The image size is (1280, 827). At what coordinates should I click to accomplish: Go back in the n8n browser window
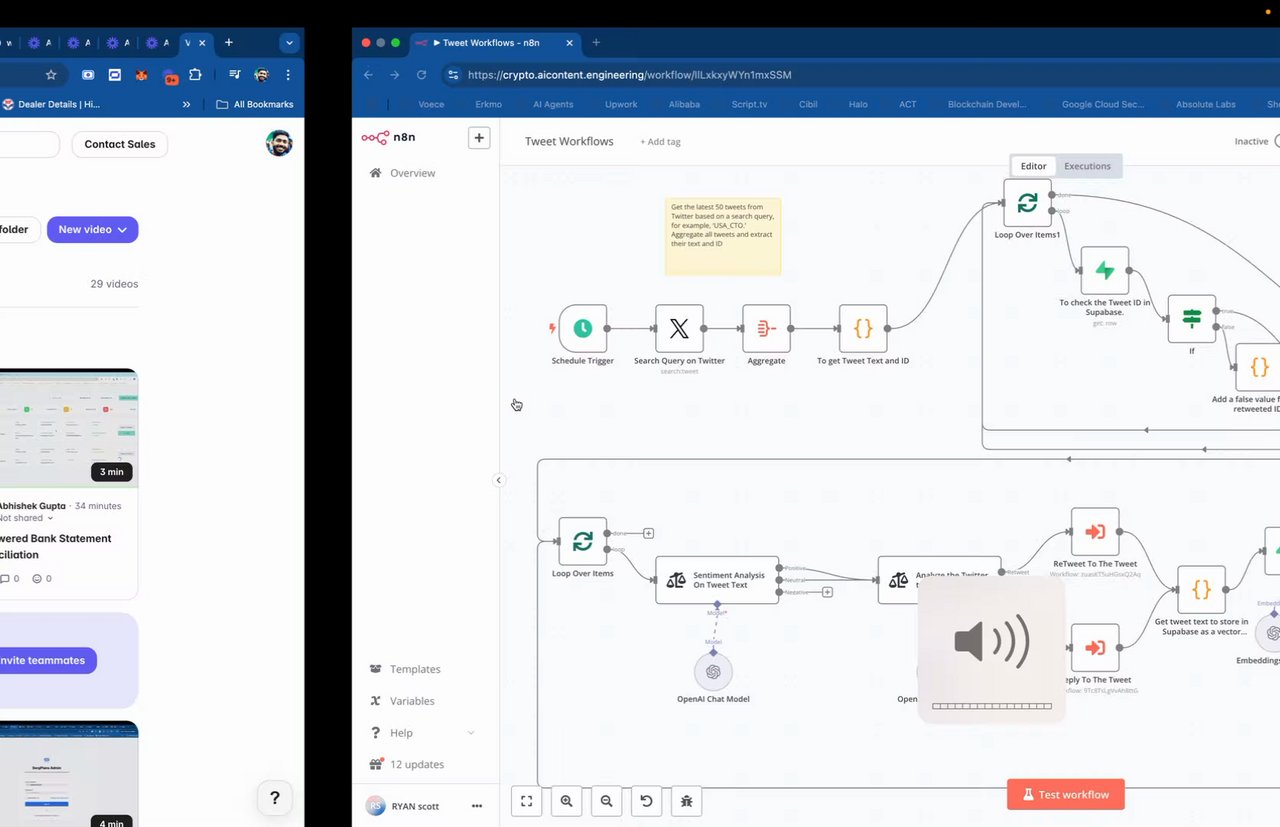click(x=368, y=75)
